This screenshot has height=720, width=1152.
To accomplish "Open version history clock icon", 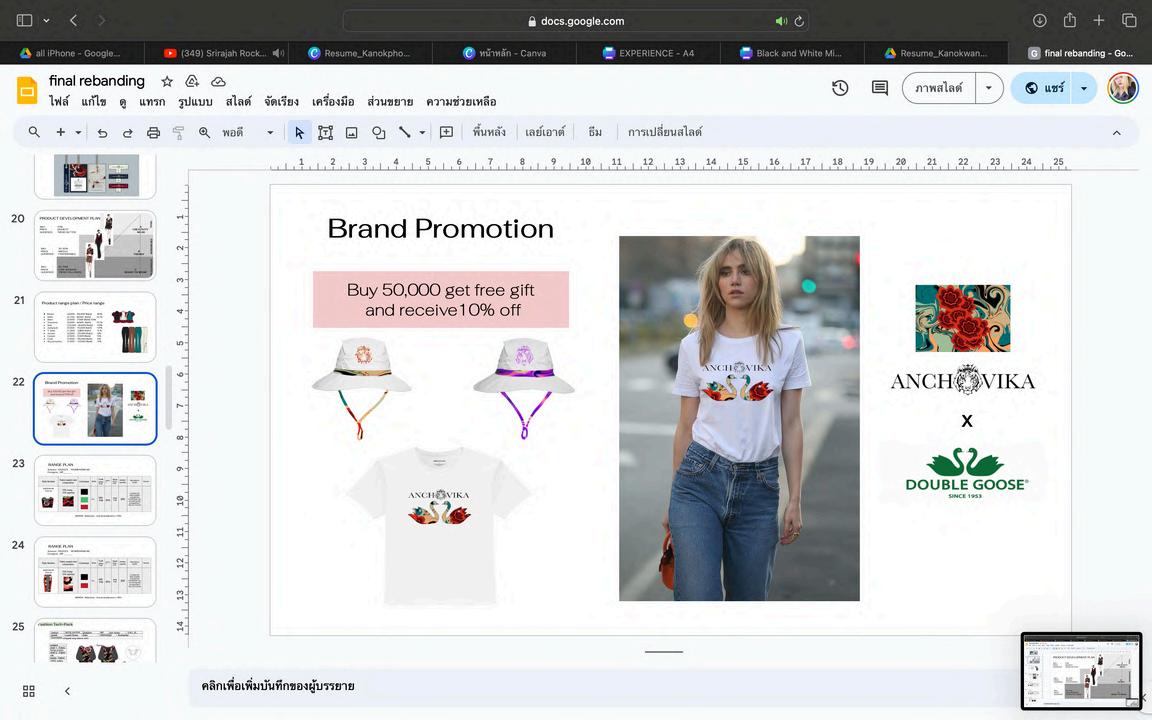I will (840, 88).
